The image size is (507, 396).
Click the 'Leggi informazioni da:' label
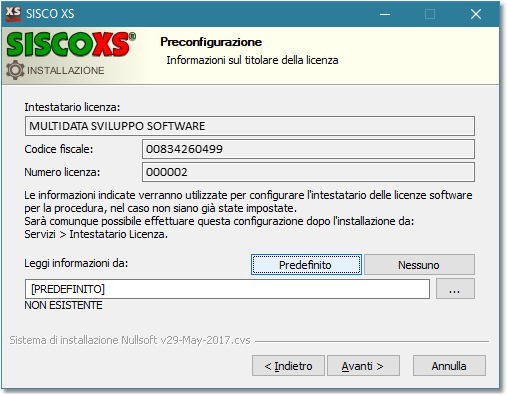click(76, 263)
